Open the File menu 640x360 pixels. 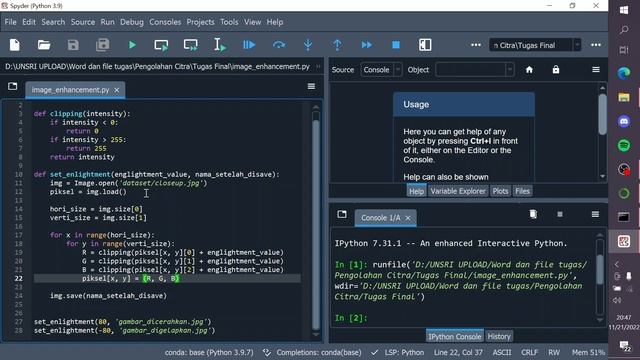click(x=11, y=22)
